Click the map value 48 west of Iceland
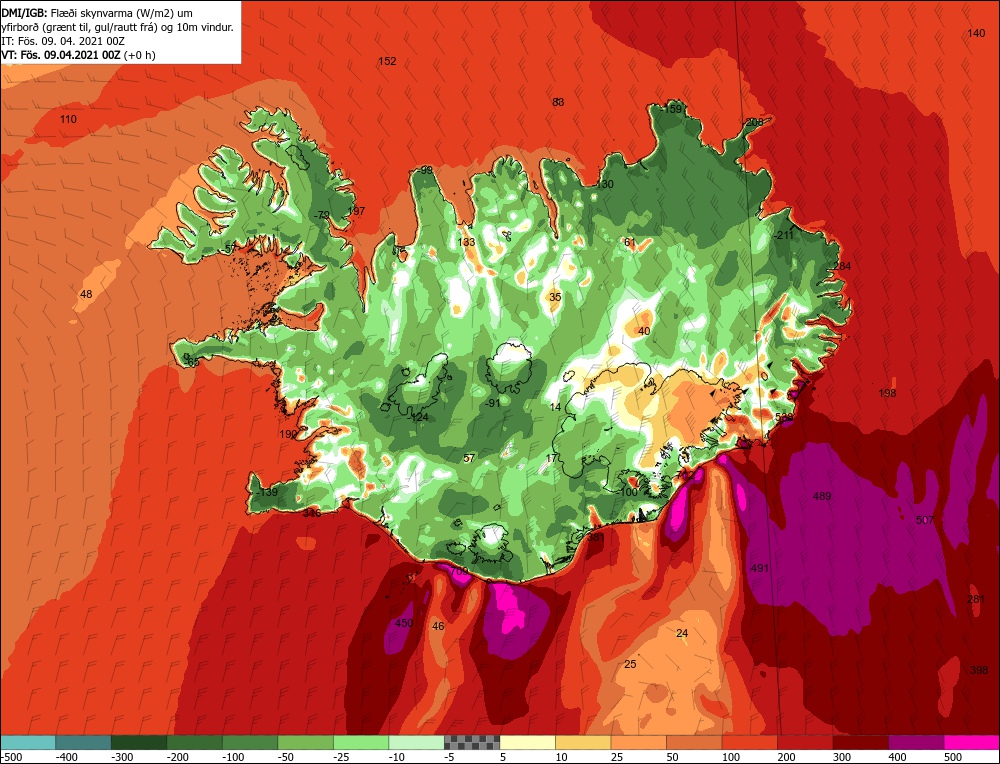The image size is (1000, 764). coord(86,294)
